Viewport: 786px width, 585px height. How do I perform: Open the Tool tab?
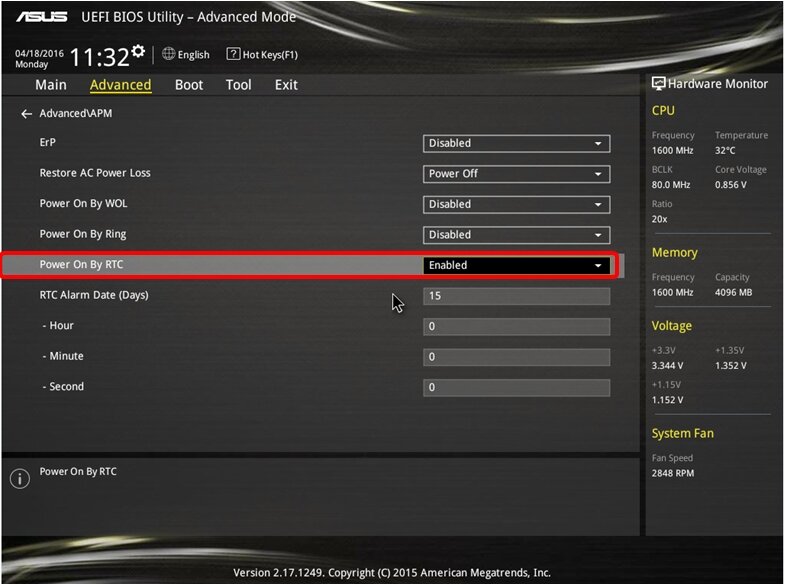pos(239,85)
